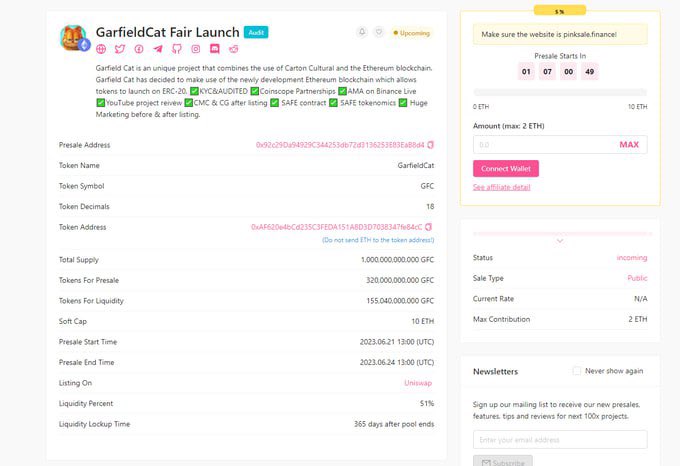Click the GarfieldCat Fair Launch title

click(x=167, y=32)
